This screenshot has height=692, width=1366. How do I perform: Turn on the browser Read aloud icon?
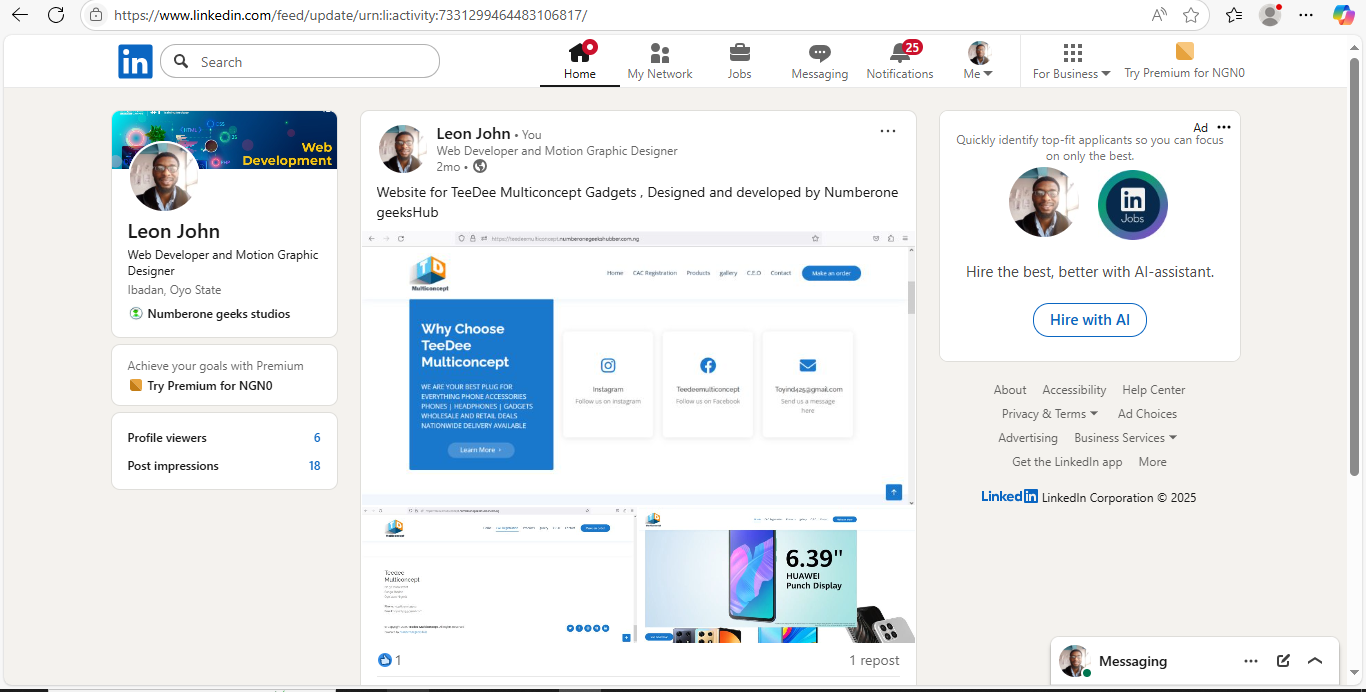pyautogui.click(x=1159, y=15)
